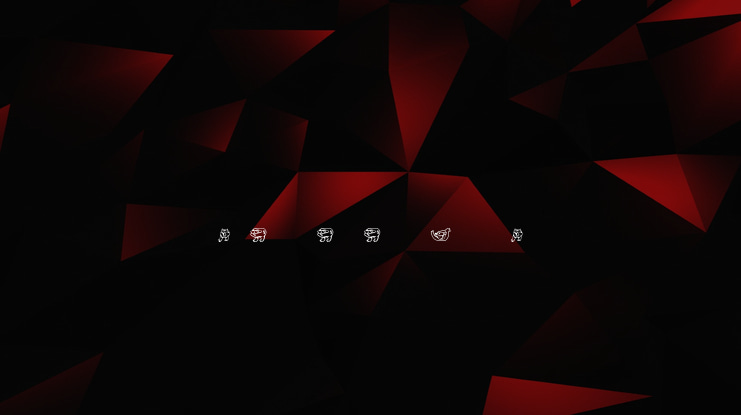
Task: Click the sitting cat sprite beside a walking cat
Action: 224,235
